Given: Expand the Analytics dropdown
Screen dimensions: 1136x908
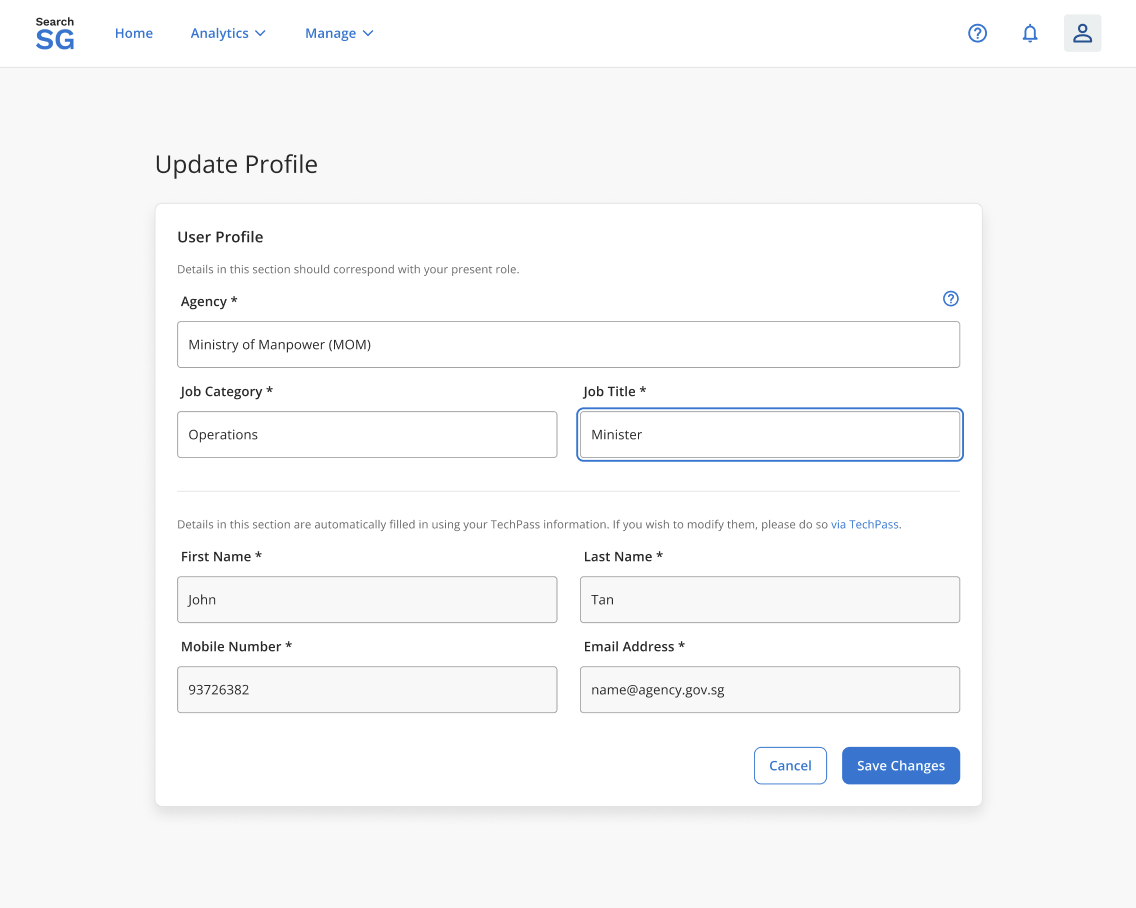Looking at the screenshot, I should [x=228, y=33].
